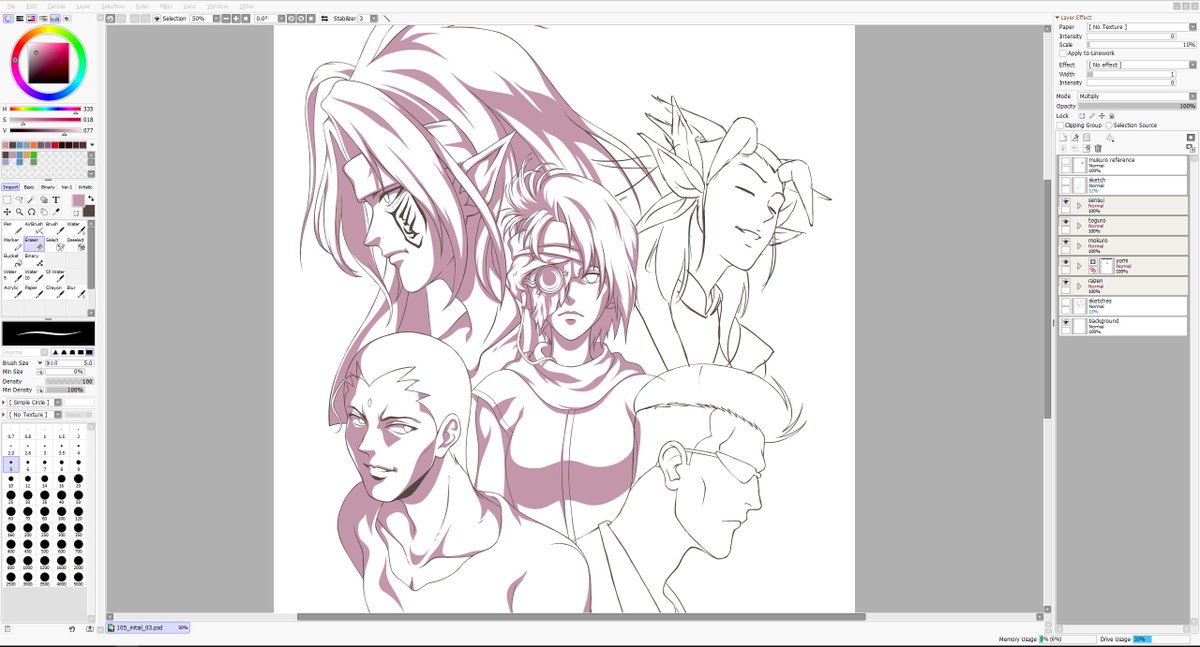The height and width of the screenshot is (647, 1200).
Task: Switch to the Artistic brush tab
Action: click(x=85, y=187)
